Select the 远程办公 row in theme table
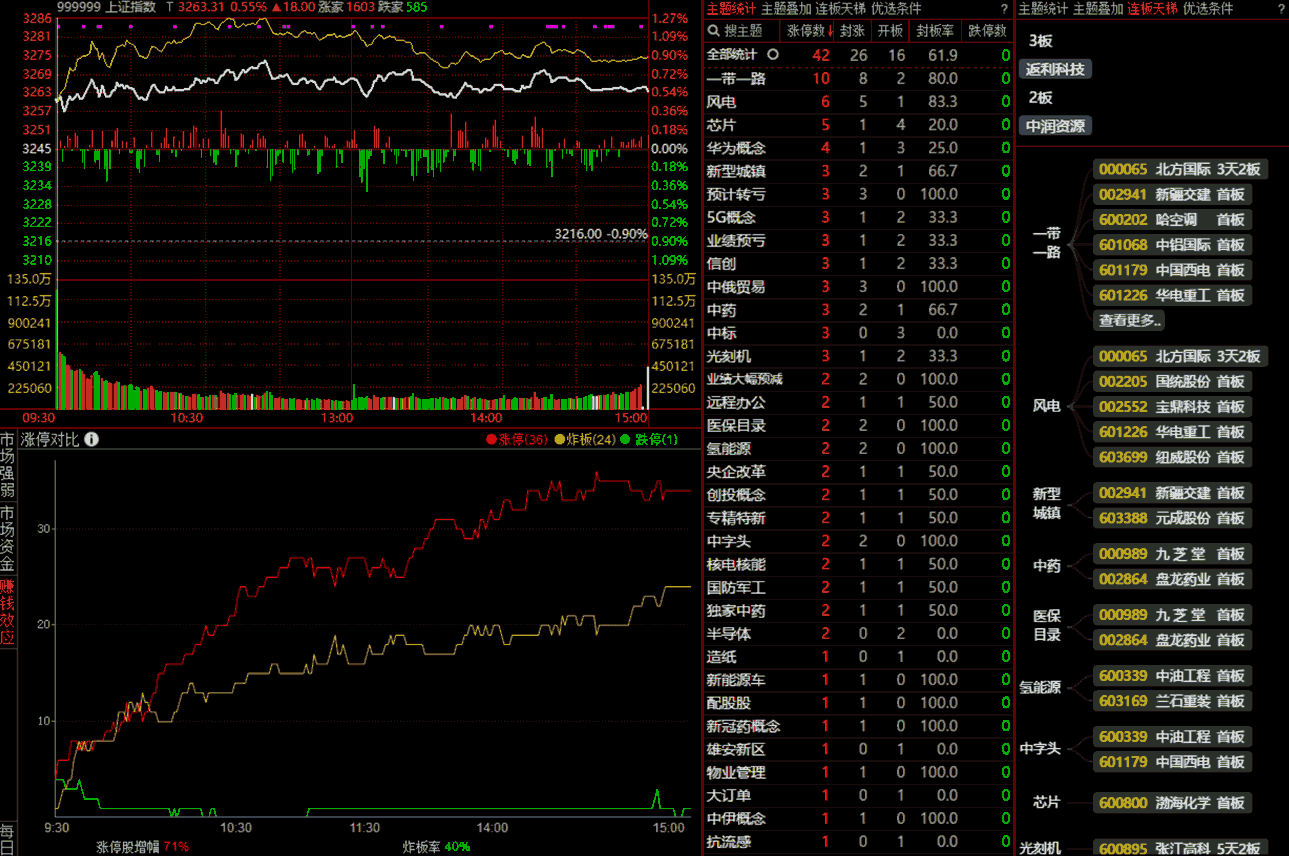The image size is (1289, 856). pos(858,402)
